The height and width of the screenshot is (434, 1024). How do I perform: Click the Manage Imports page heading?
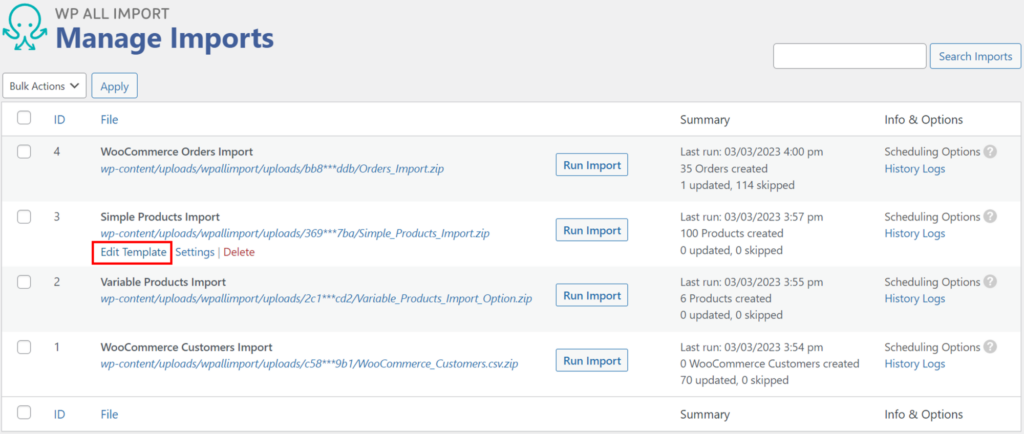[x=164, y=39]
